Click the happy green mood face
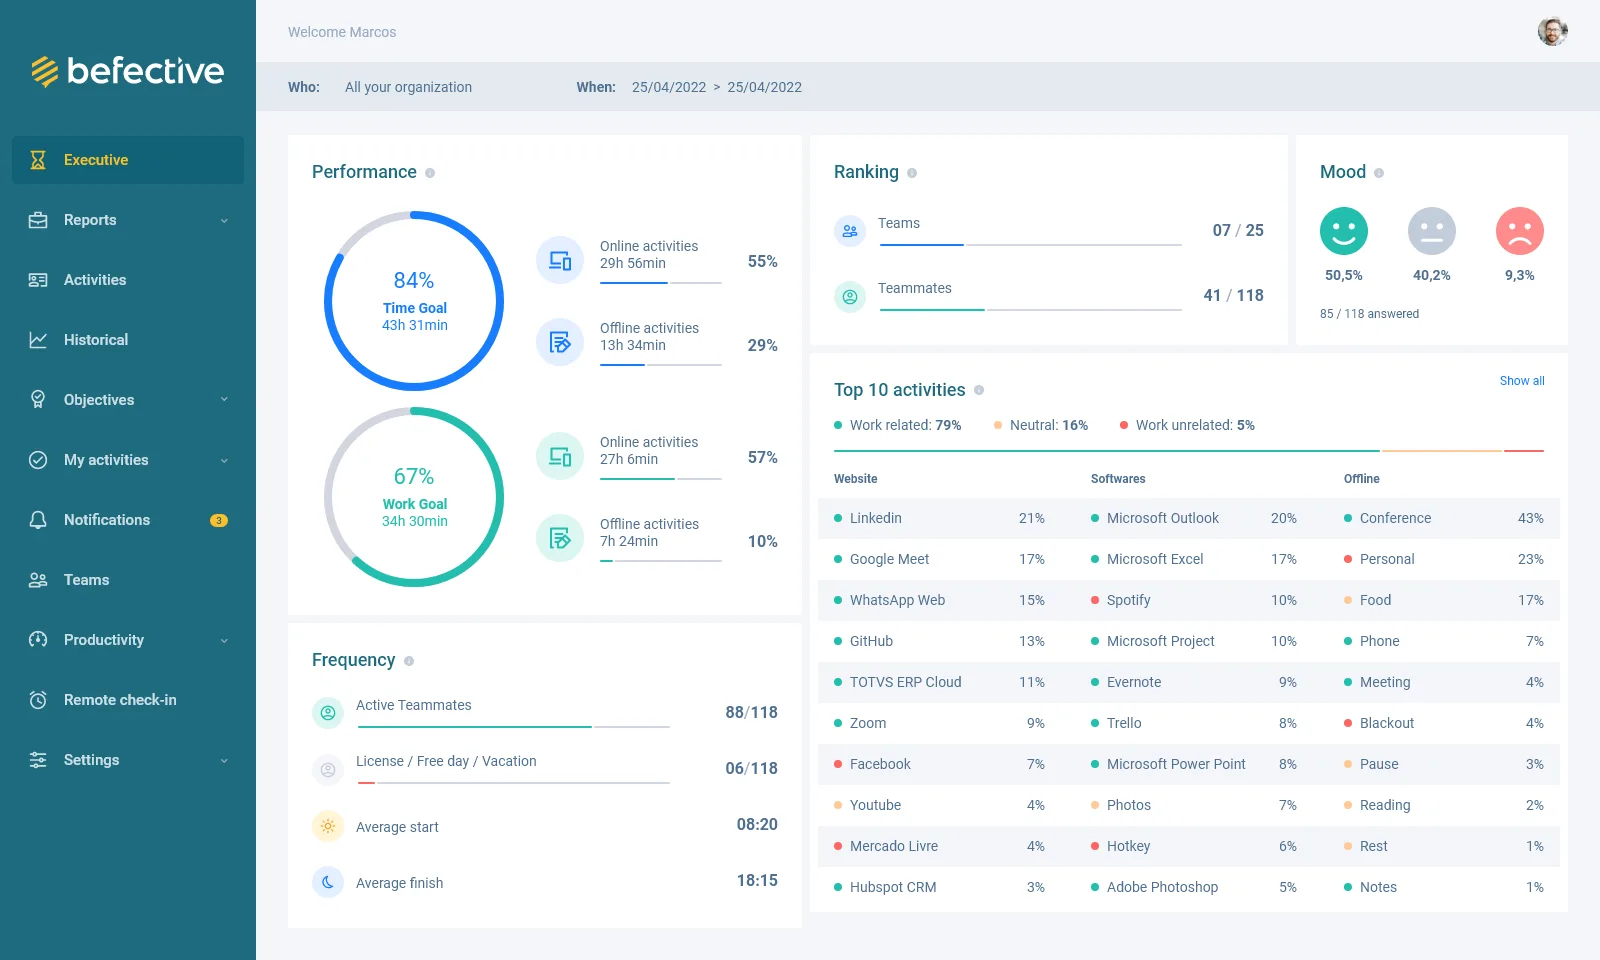The width and height of the screenshot is (1600, 960). (x=1343, y=231)
